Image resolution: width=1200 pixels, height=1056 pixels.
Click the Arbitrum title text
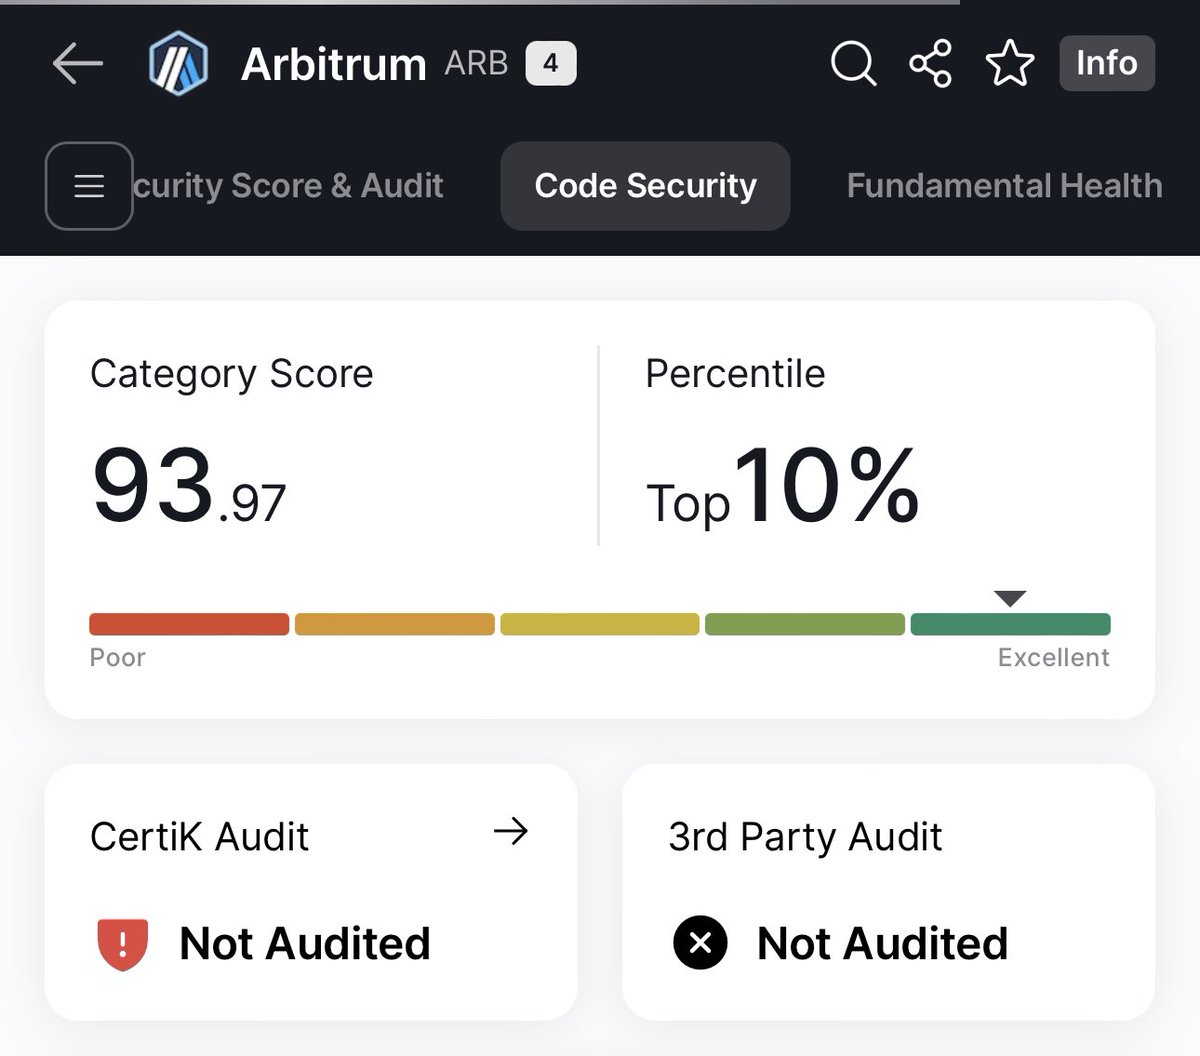(x=334, y=65)
